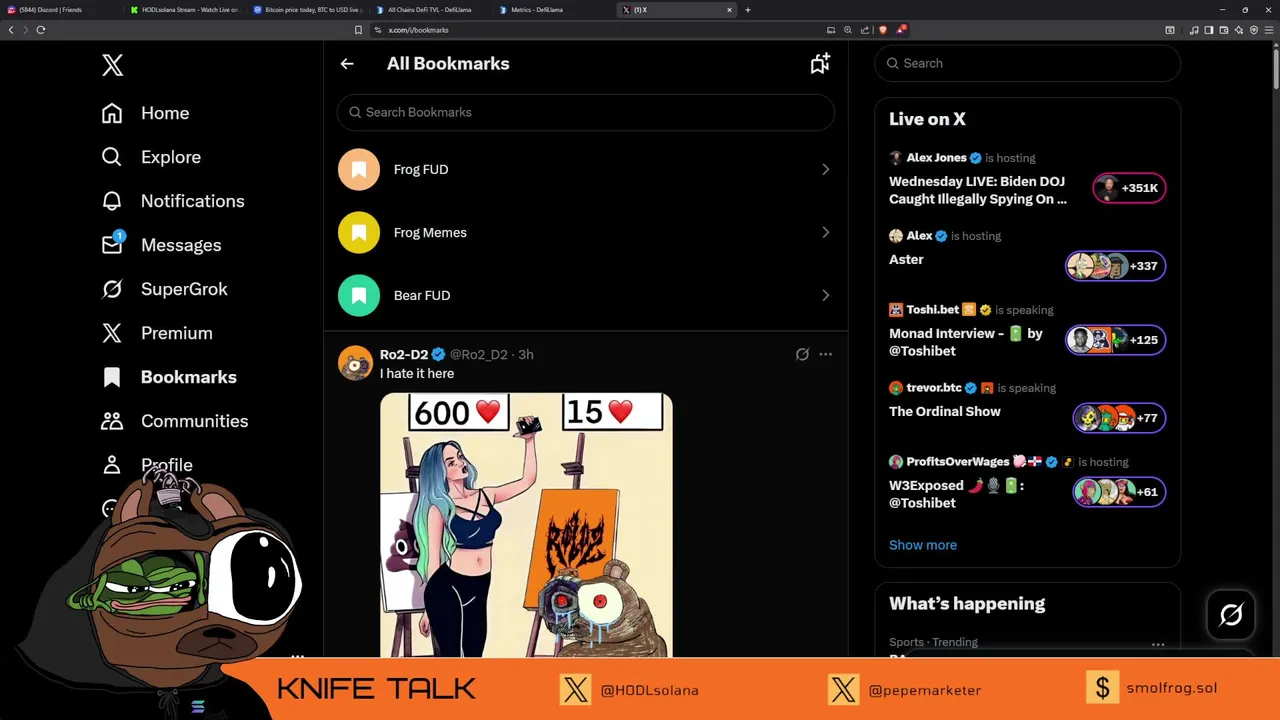Image resolution: width=1280 pixels, height=720 pixels.
Task: Go back with the All Bookmarks arrow
Action: click(x=347, y=64)
